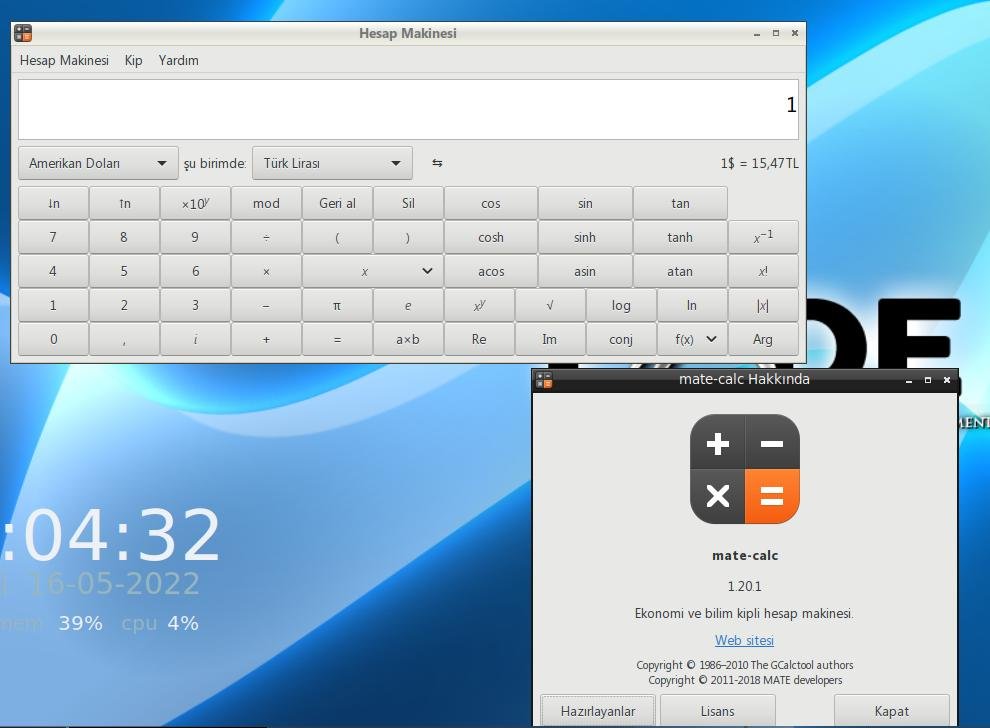Click the superscript ↑n button
The width and height of the screenshot is (990, 728).
click(x=124, y=203)
